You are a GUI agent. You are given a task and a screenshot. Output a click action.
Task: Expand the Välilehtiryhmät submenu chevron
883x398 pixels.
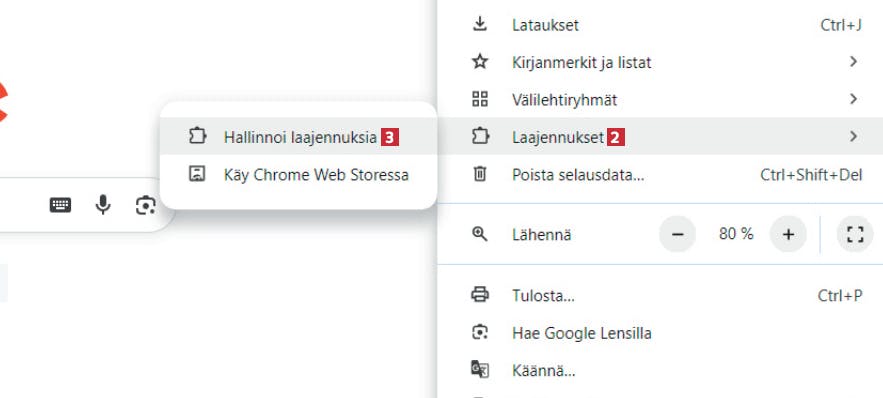pyautogui.click(x=853, y=100)
